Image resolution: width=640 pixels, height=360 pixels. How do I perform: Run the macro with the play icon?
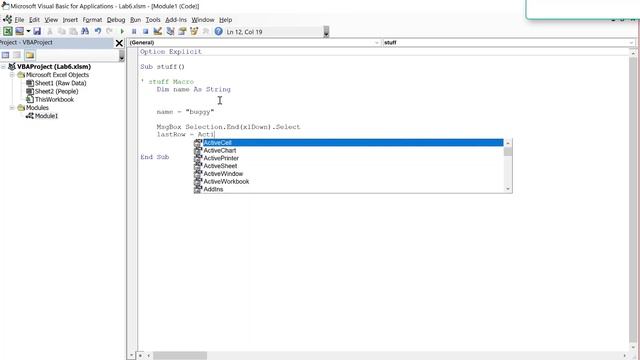(x=122, y=31)
